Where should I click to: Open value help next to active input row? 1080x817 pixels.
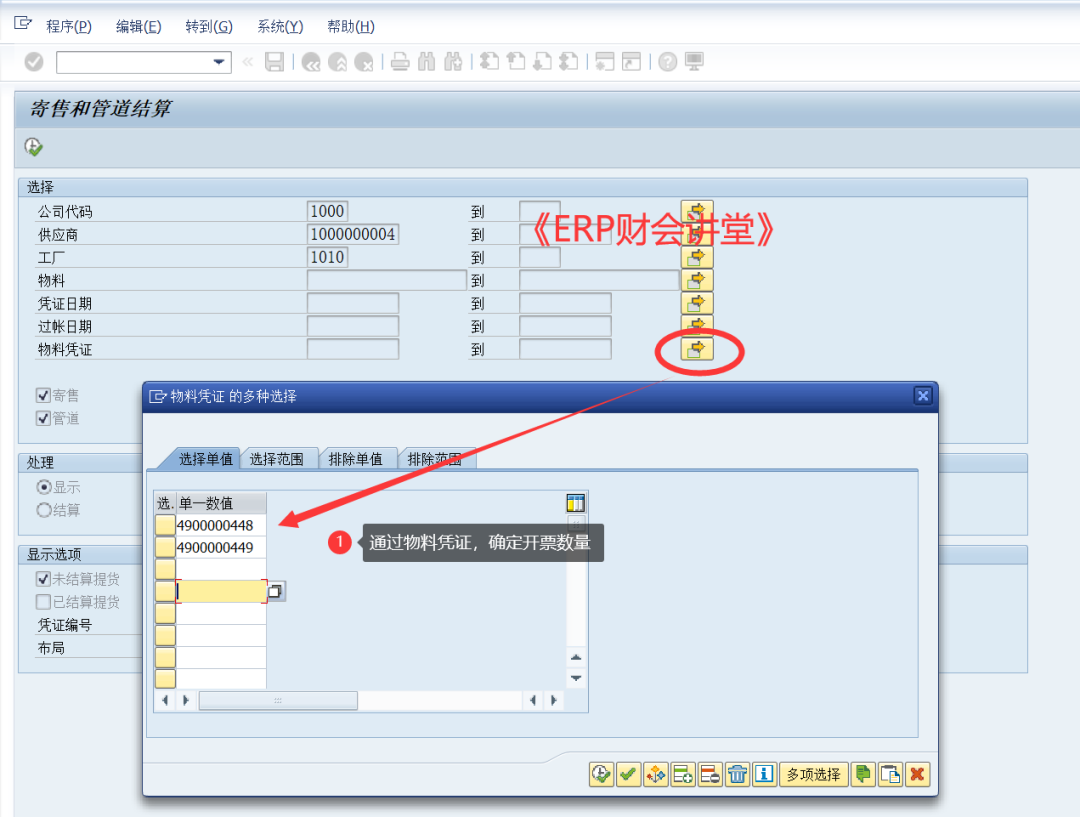[275, 591]
